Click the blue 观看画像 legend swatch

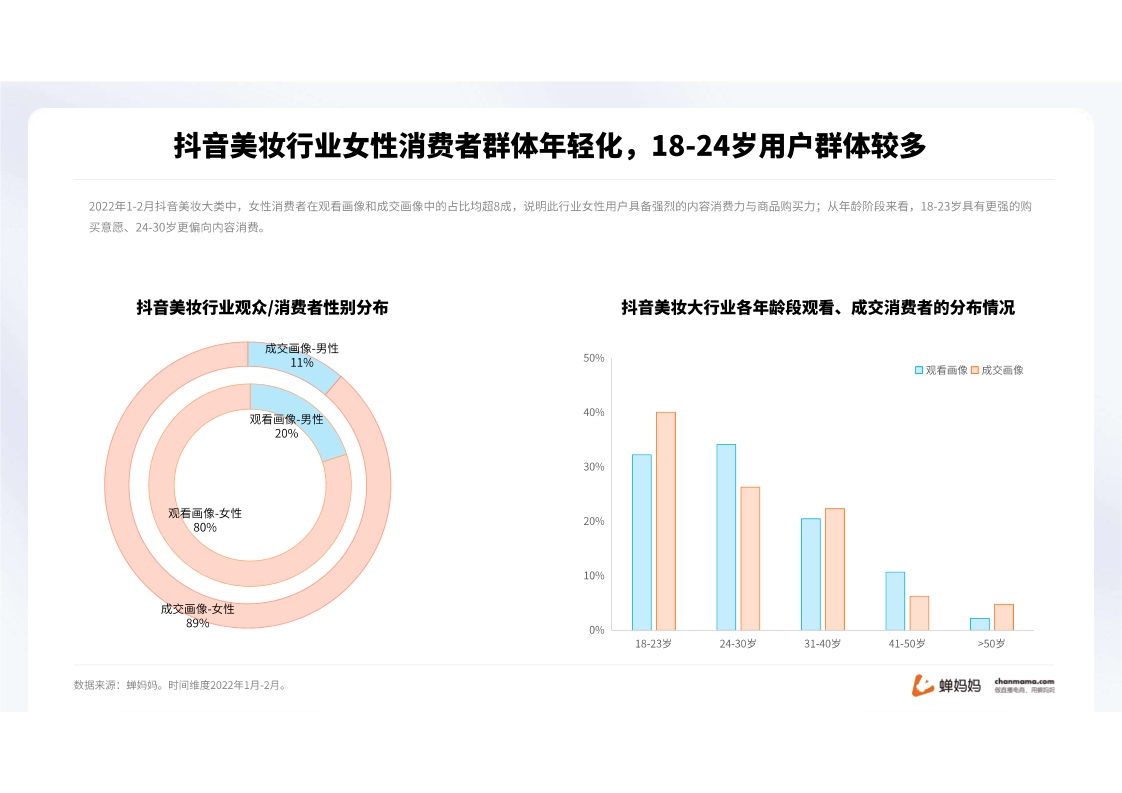click(x=919, y=370)
